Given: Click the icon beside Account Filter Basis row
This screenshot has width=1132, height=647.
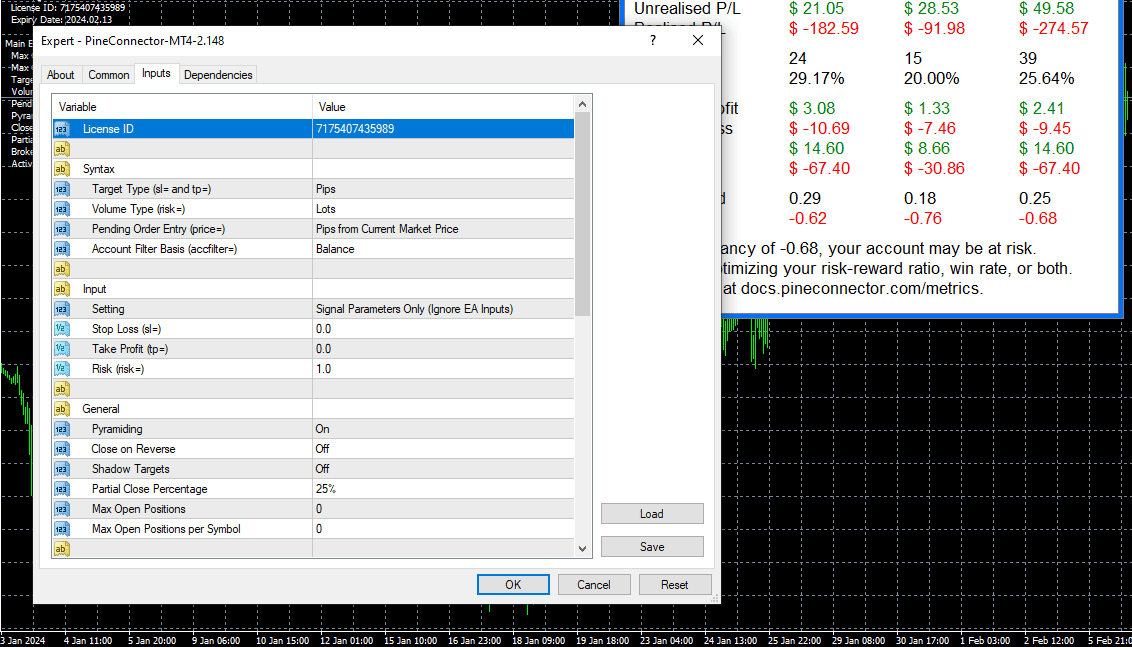Looking at the screenshot, I should [x=62, y=249].
